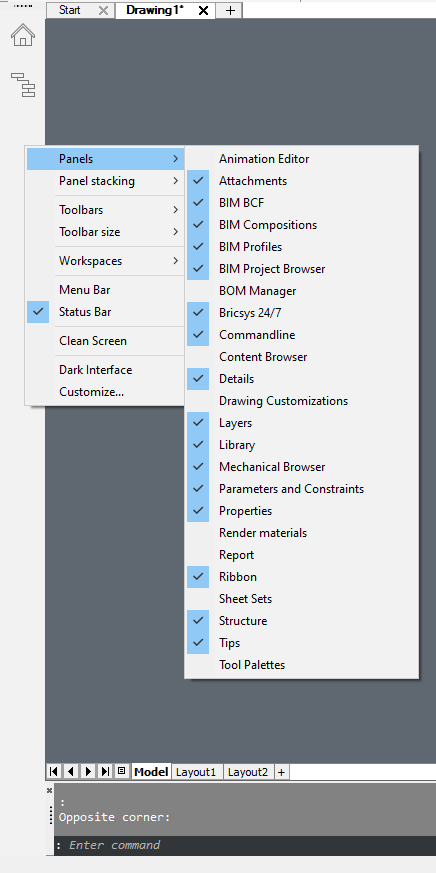Open the layout list icon beside Model

121,771
